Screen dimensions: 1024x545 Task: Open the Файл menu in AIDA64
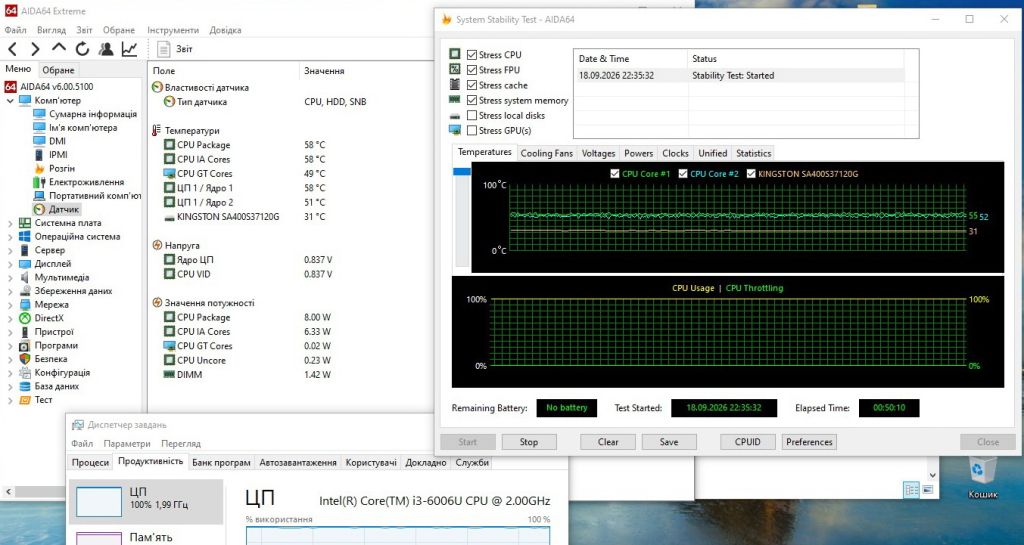tap(16, 30)
